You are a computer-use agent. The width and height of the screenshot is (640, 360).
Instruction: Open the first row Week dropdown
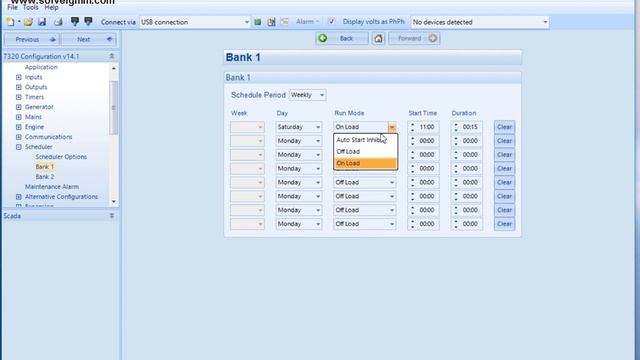[x=247, y=127]
